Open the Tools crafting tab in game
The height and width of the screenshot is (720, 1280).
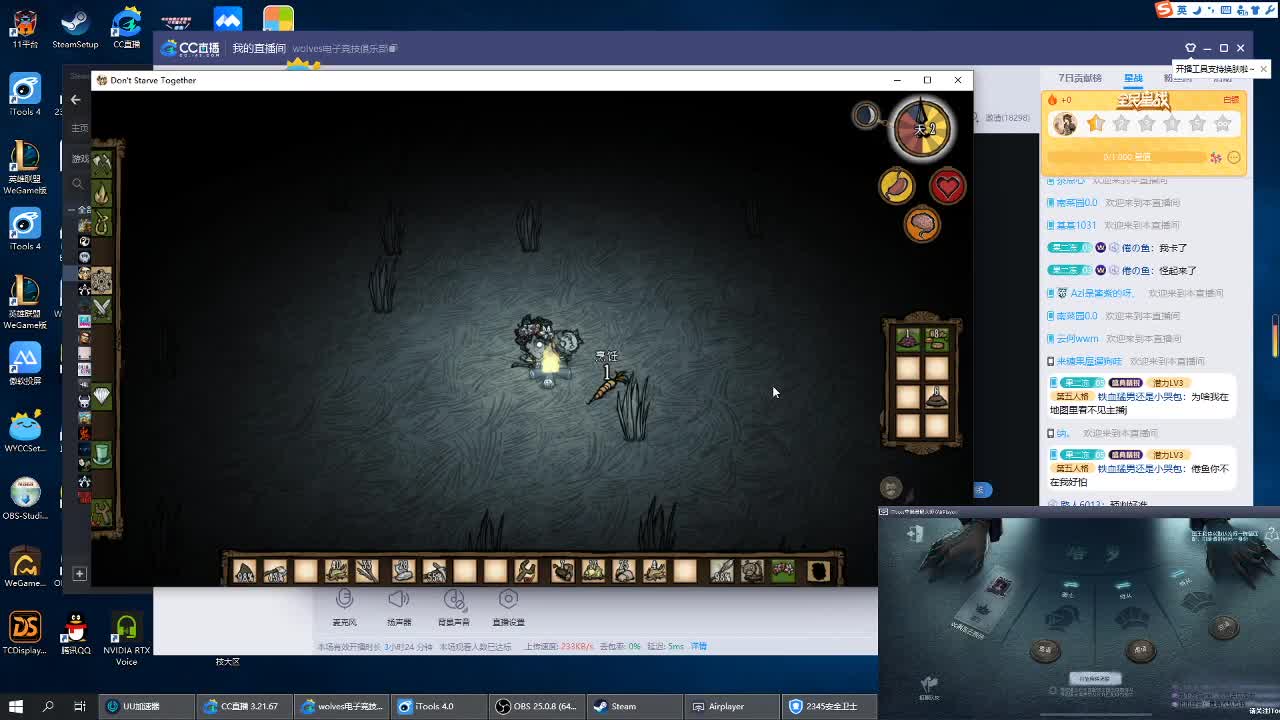pyautogui.click(x=102, y=162)
